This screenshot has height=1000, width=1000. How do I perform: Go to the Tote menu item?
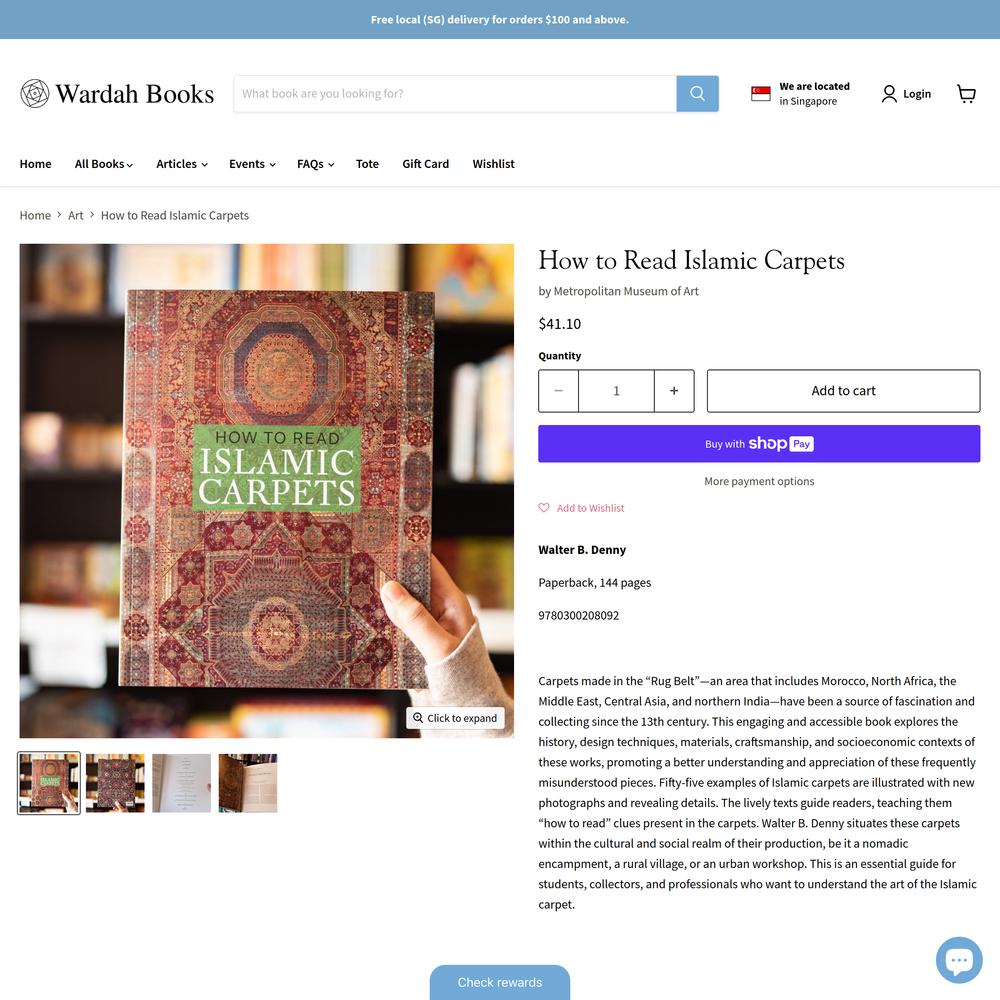(367, 164)
